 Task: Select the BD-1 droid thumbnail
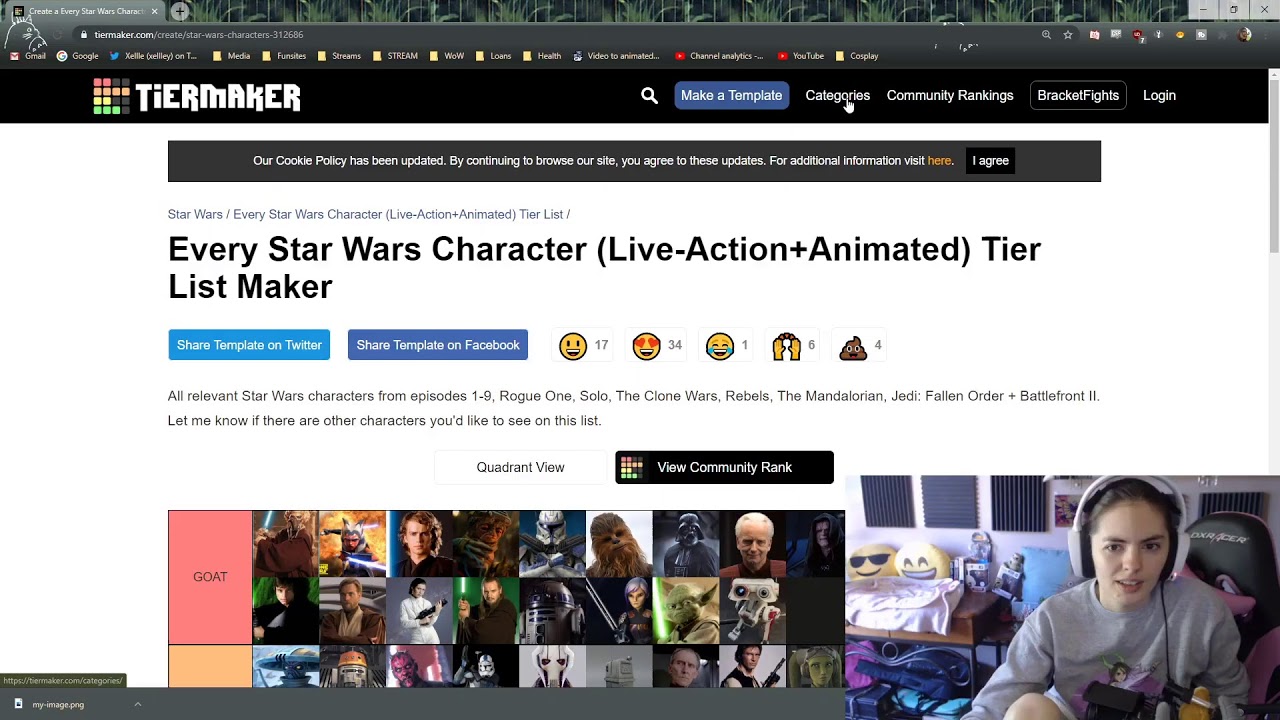pyautogui.click(x=753, y=611)
